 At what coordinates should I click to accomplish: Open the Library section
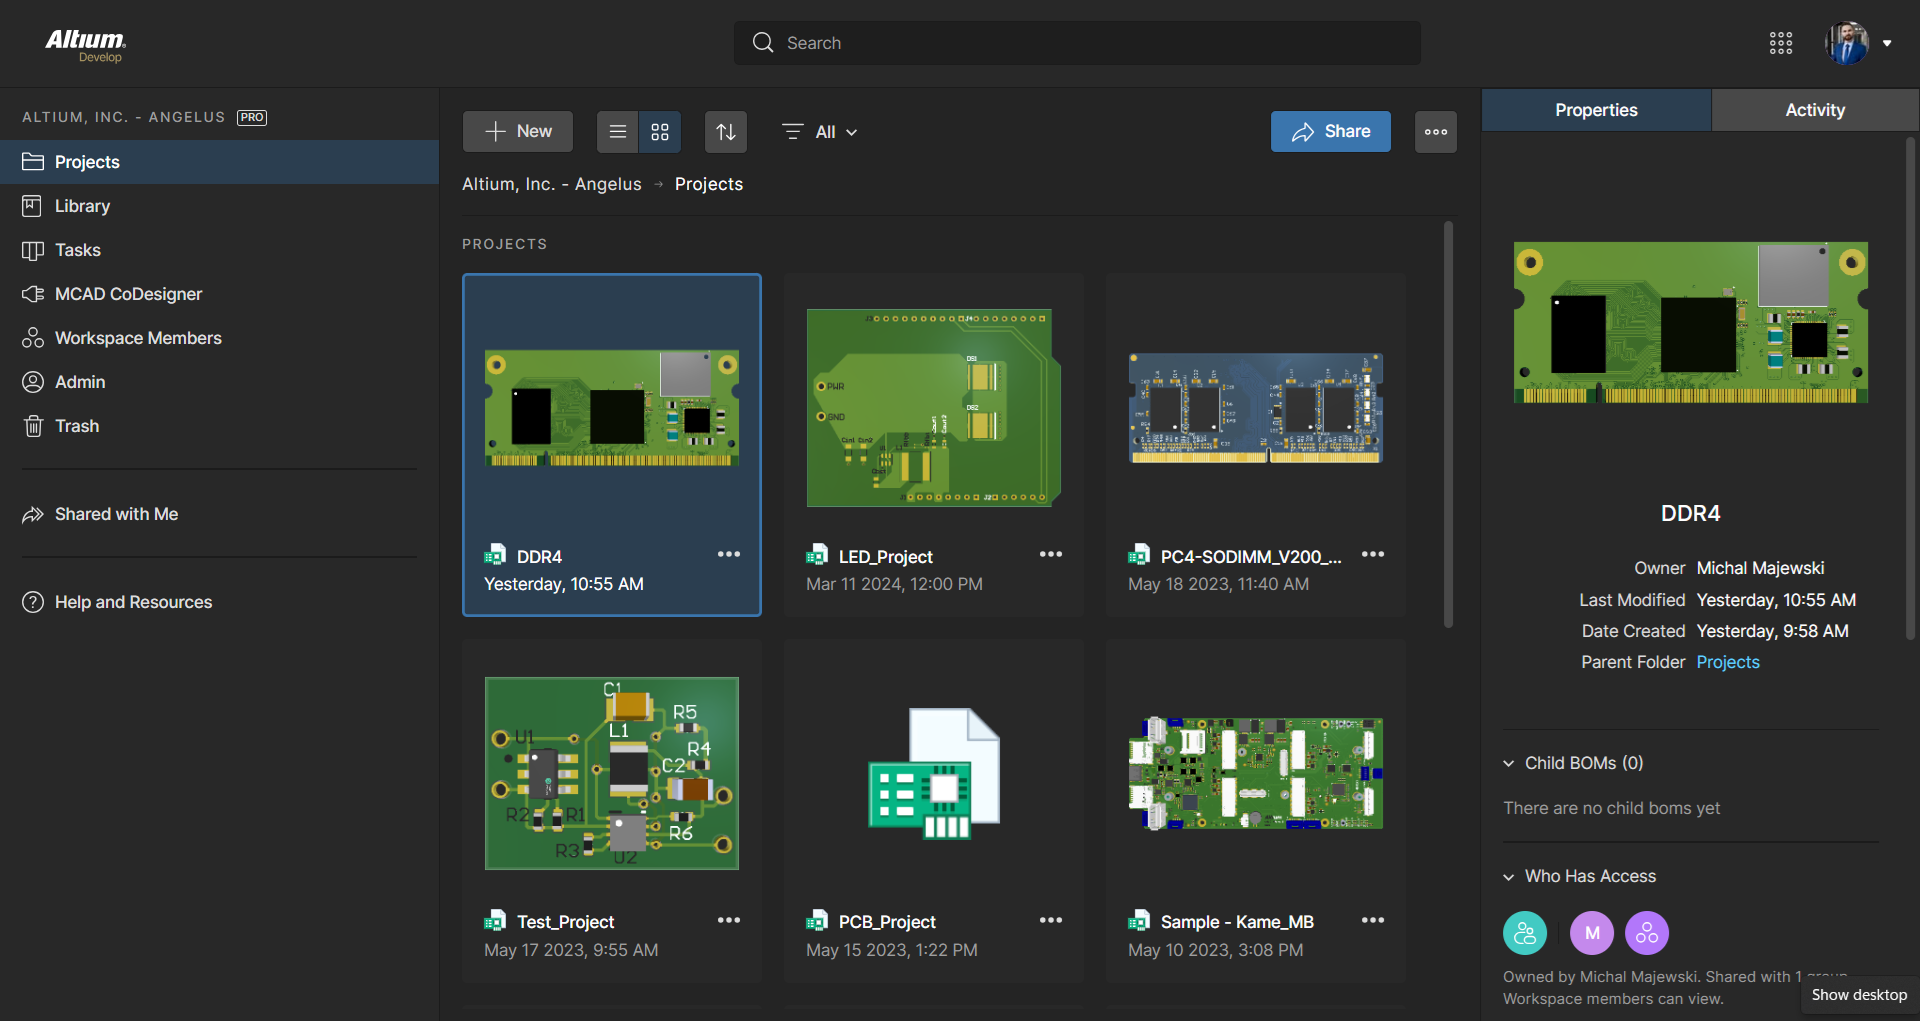pos(82,205)
